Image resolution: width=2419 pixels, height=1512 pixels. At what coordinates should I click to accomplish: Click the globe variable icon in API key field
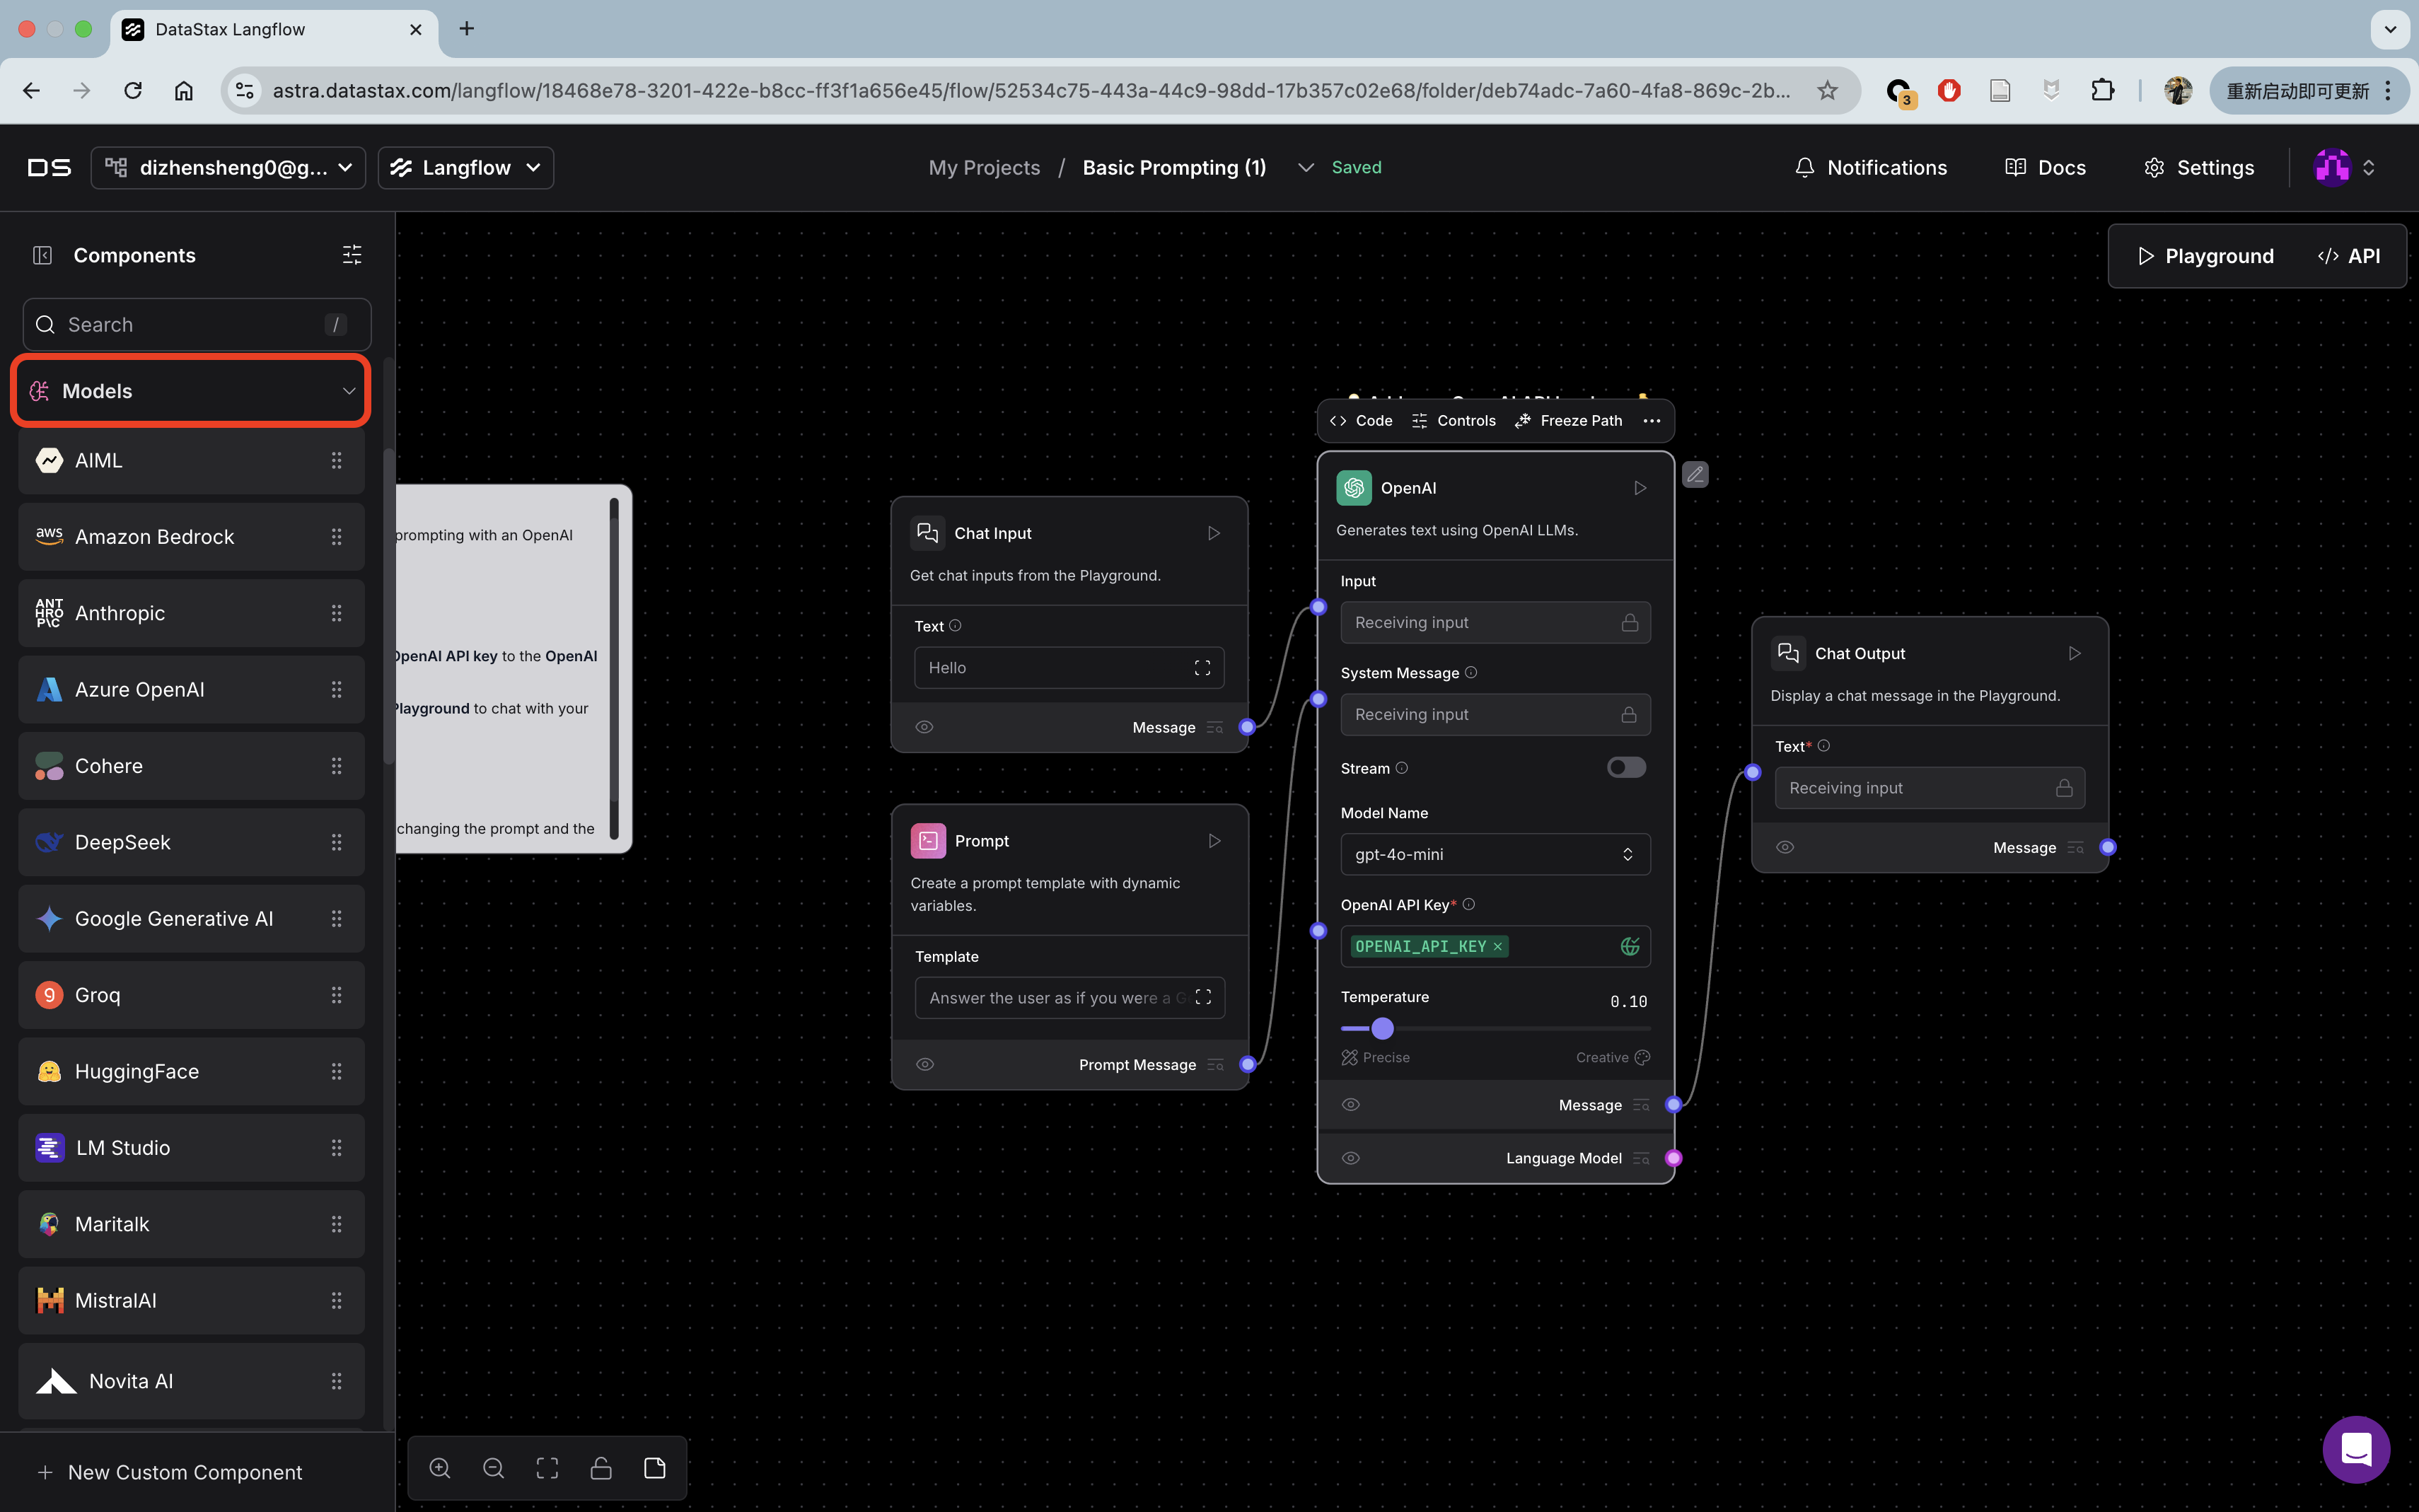click(1630, 946)
